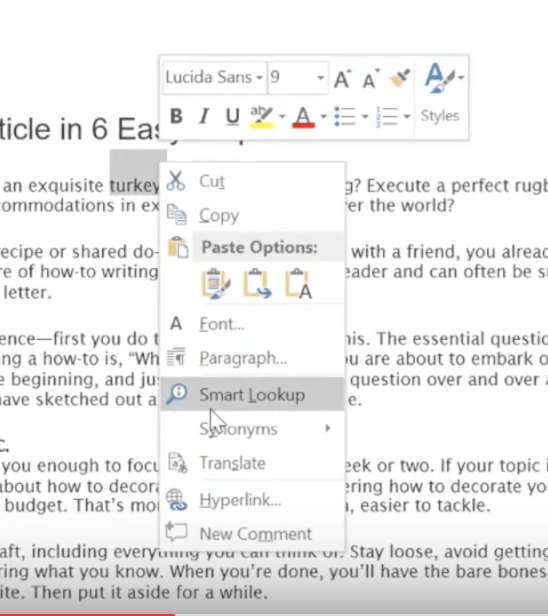Toggle Italic formatting in mini toolbar

(204, 116)
